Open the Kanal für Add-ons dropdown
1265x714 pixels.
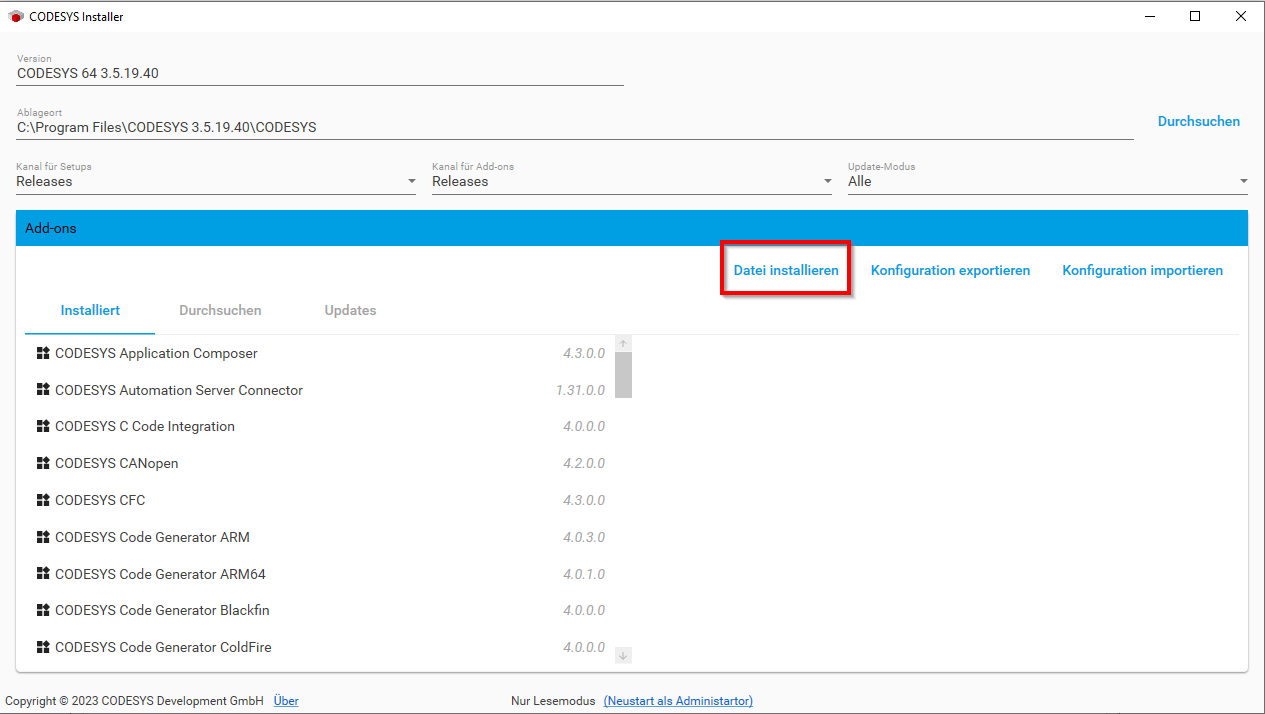pyautogui.click(x=632, y=181)
